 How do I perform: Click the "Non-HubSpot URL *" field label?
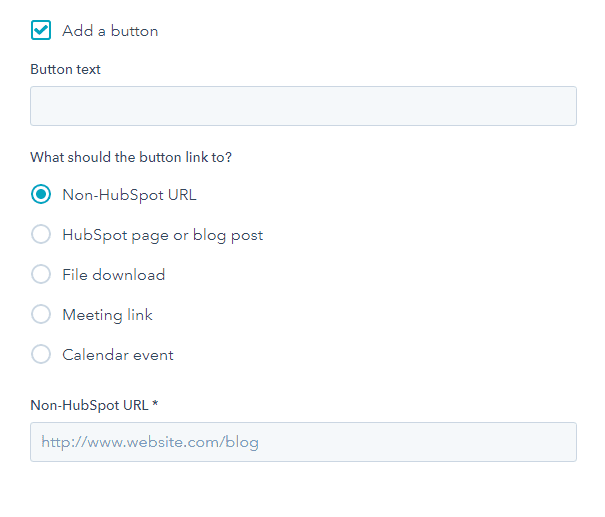coord(90,405)
